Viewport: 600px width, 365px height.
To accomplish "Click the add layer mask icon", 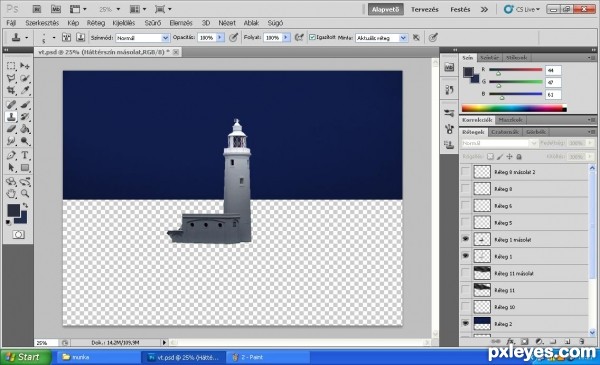I will [525, 341].
